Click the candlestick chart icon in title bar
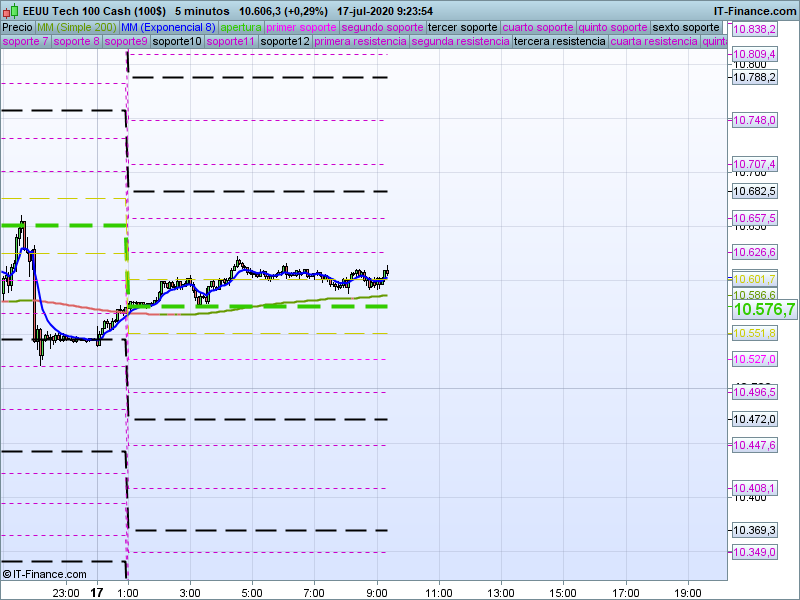The width and height of the screenshot is (800, 600). point(11,11)
